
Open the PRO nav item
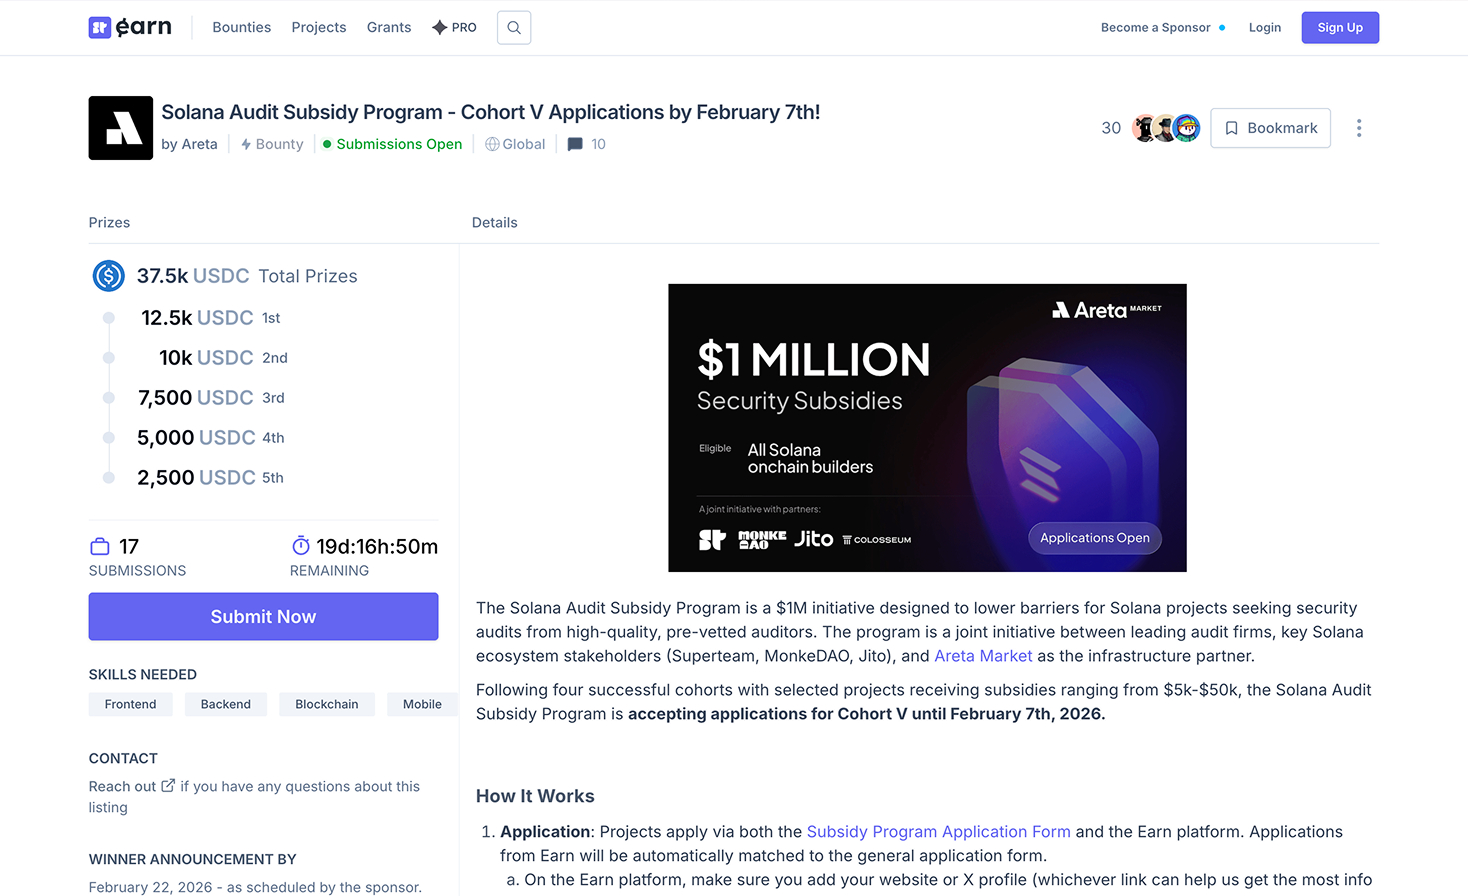click(454, 27)
